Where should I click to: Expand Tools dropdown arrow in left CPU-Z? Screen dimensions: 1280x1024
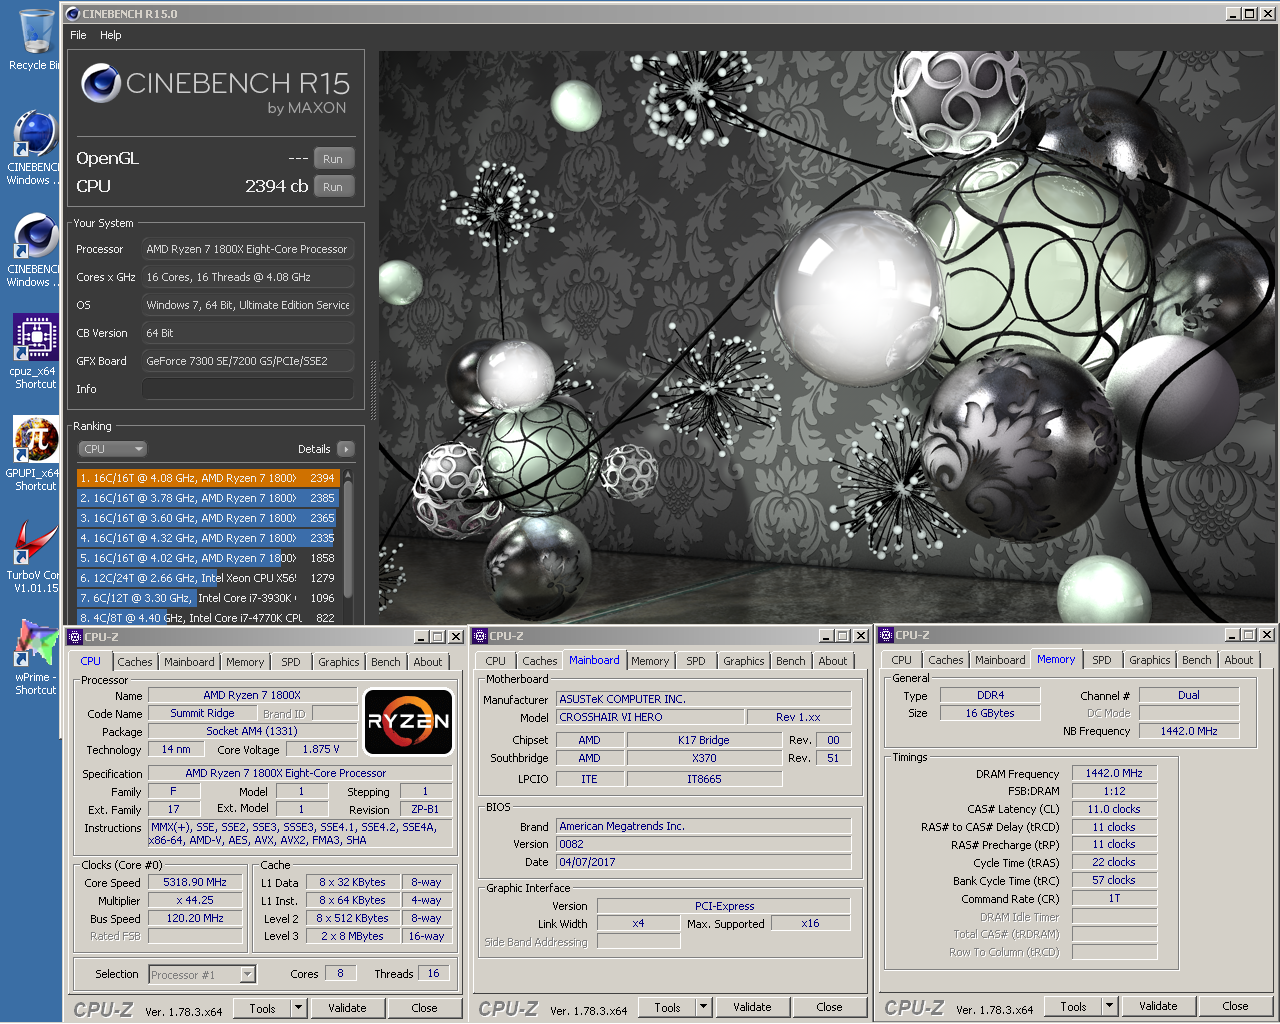(298, 1008)
